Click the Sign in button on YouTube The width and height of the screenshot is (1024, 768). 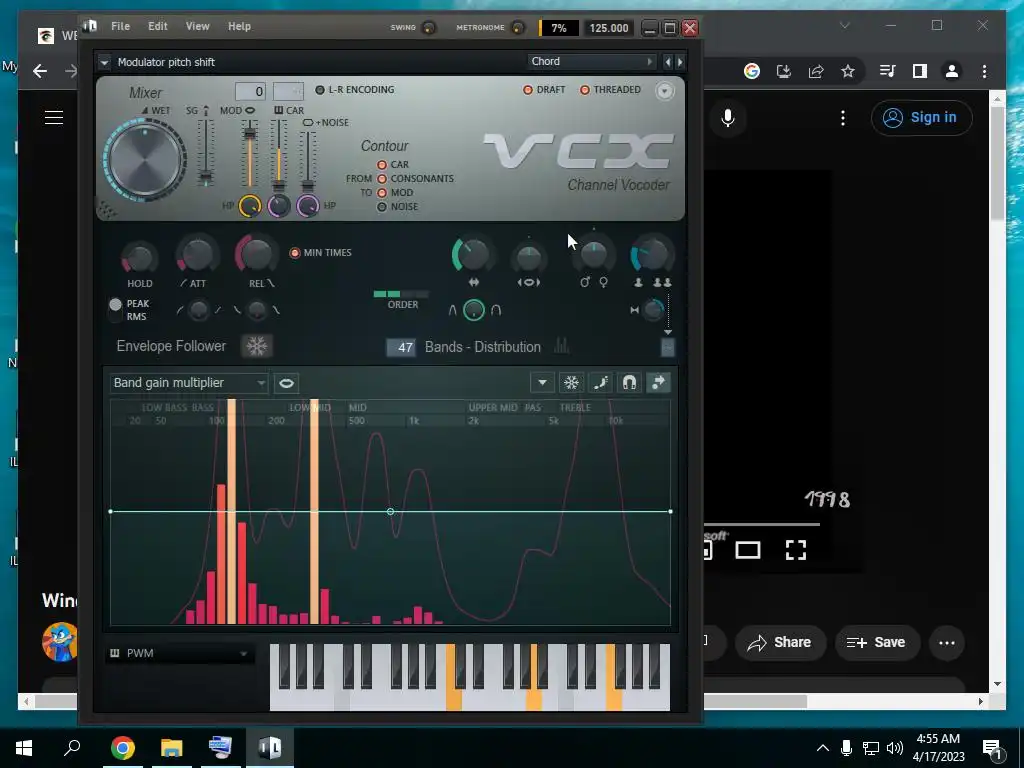tap(921, 118)
